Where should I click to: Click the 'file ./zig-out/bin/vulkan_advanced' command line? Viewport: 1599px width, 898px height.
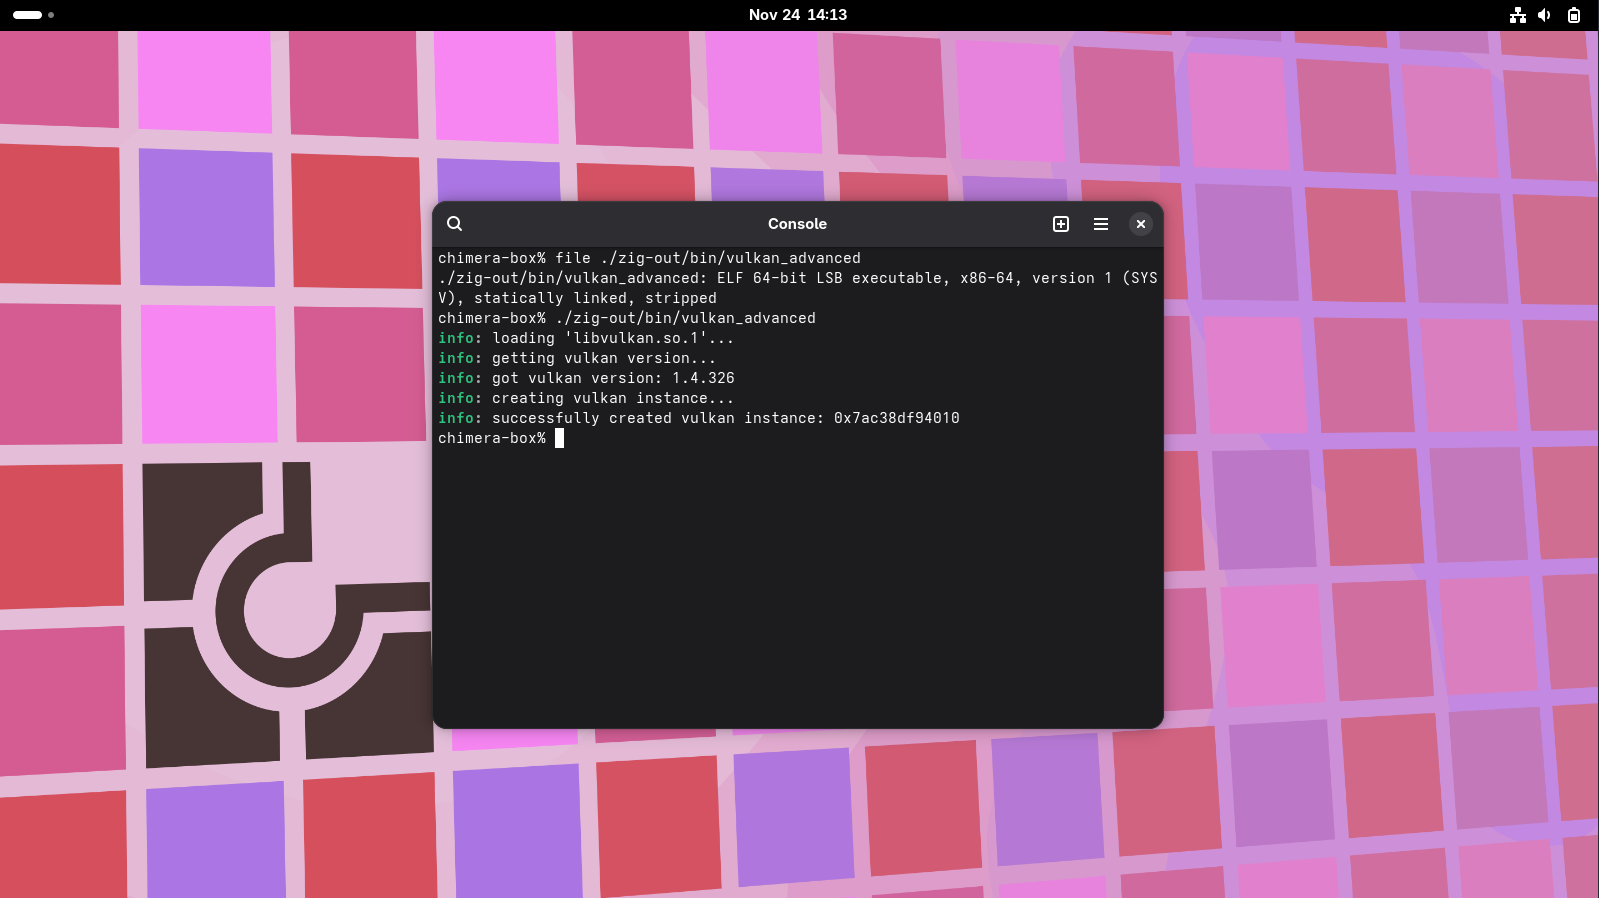coord(707,258)
